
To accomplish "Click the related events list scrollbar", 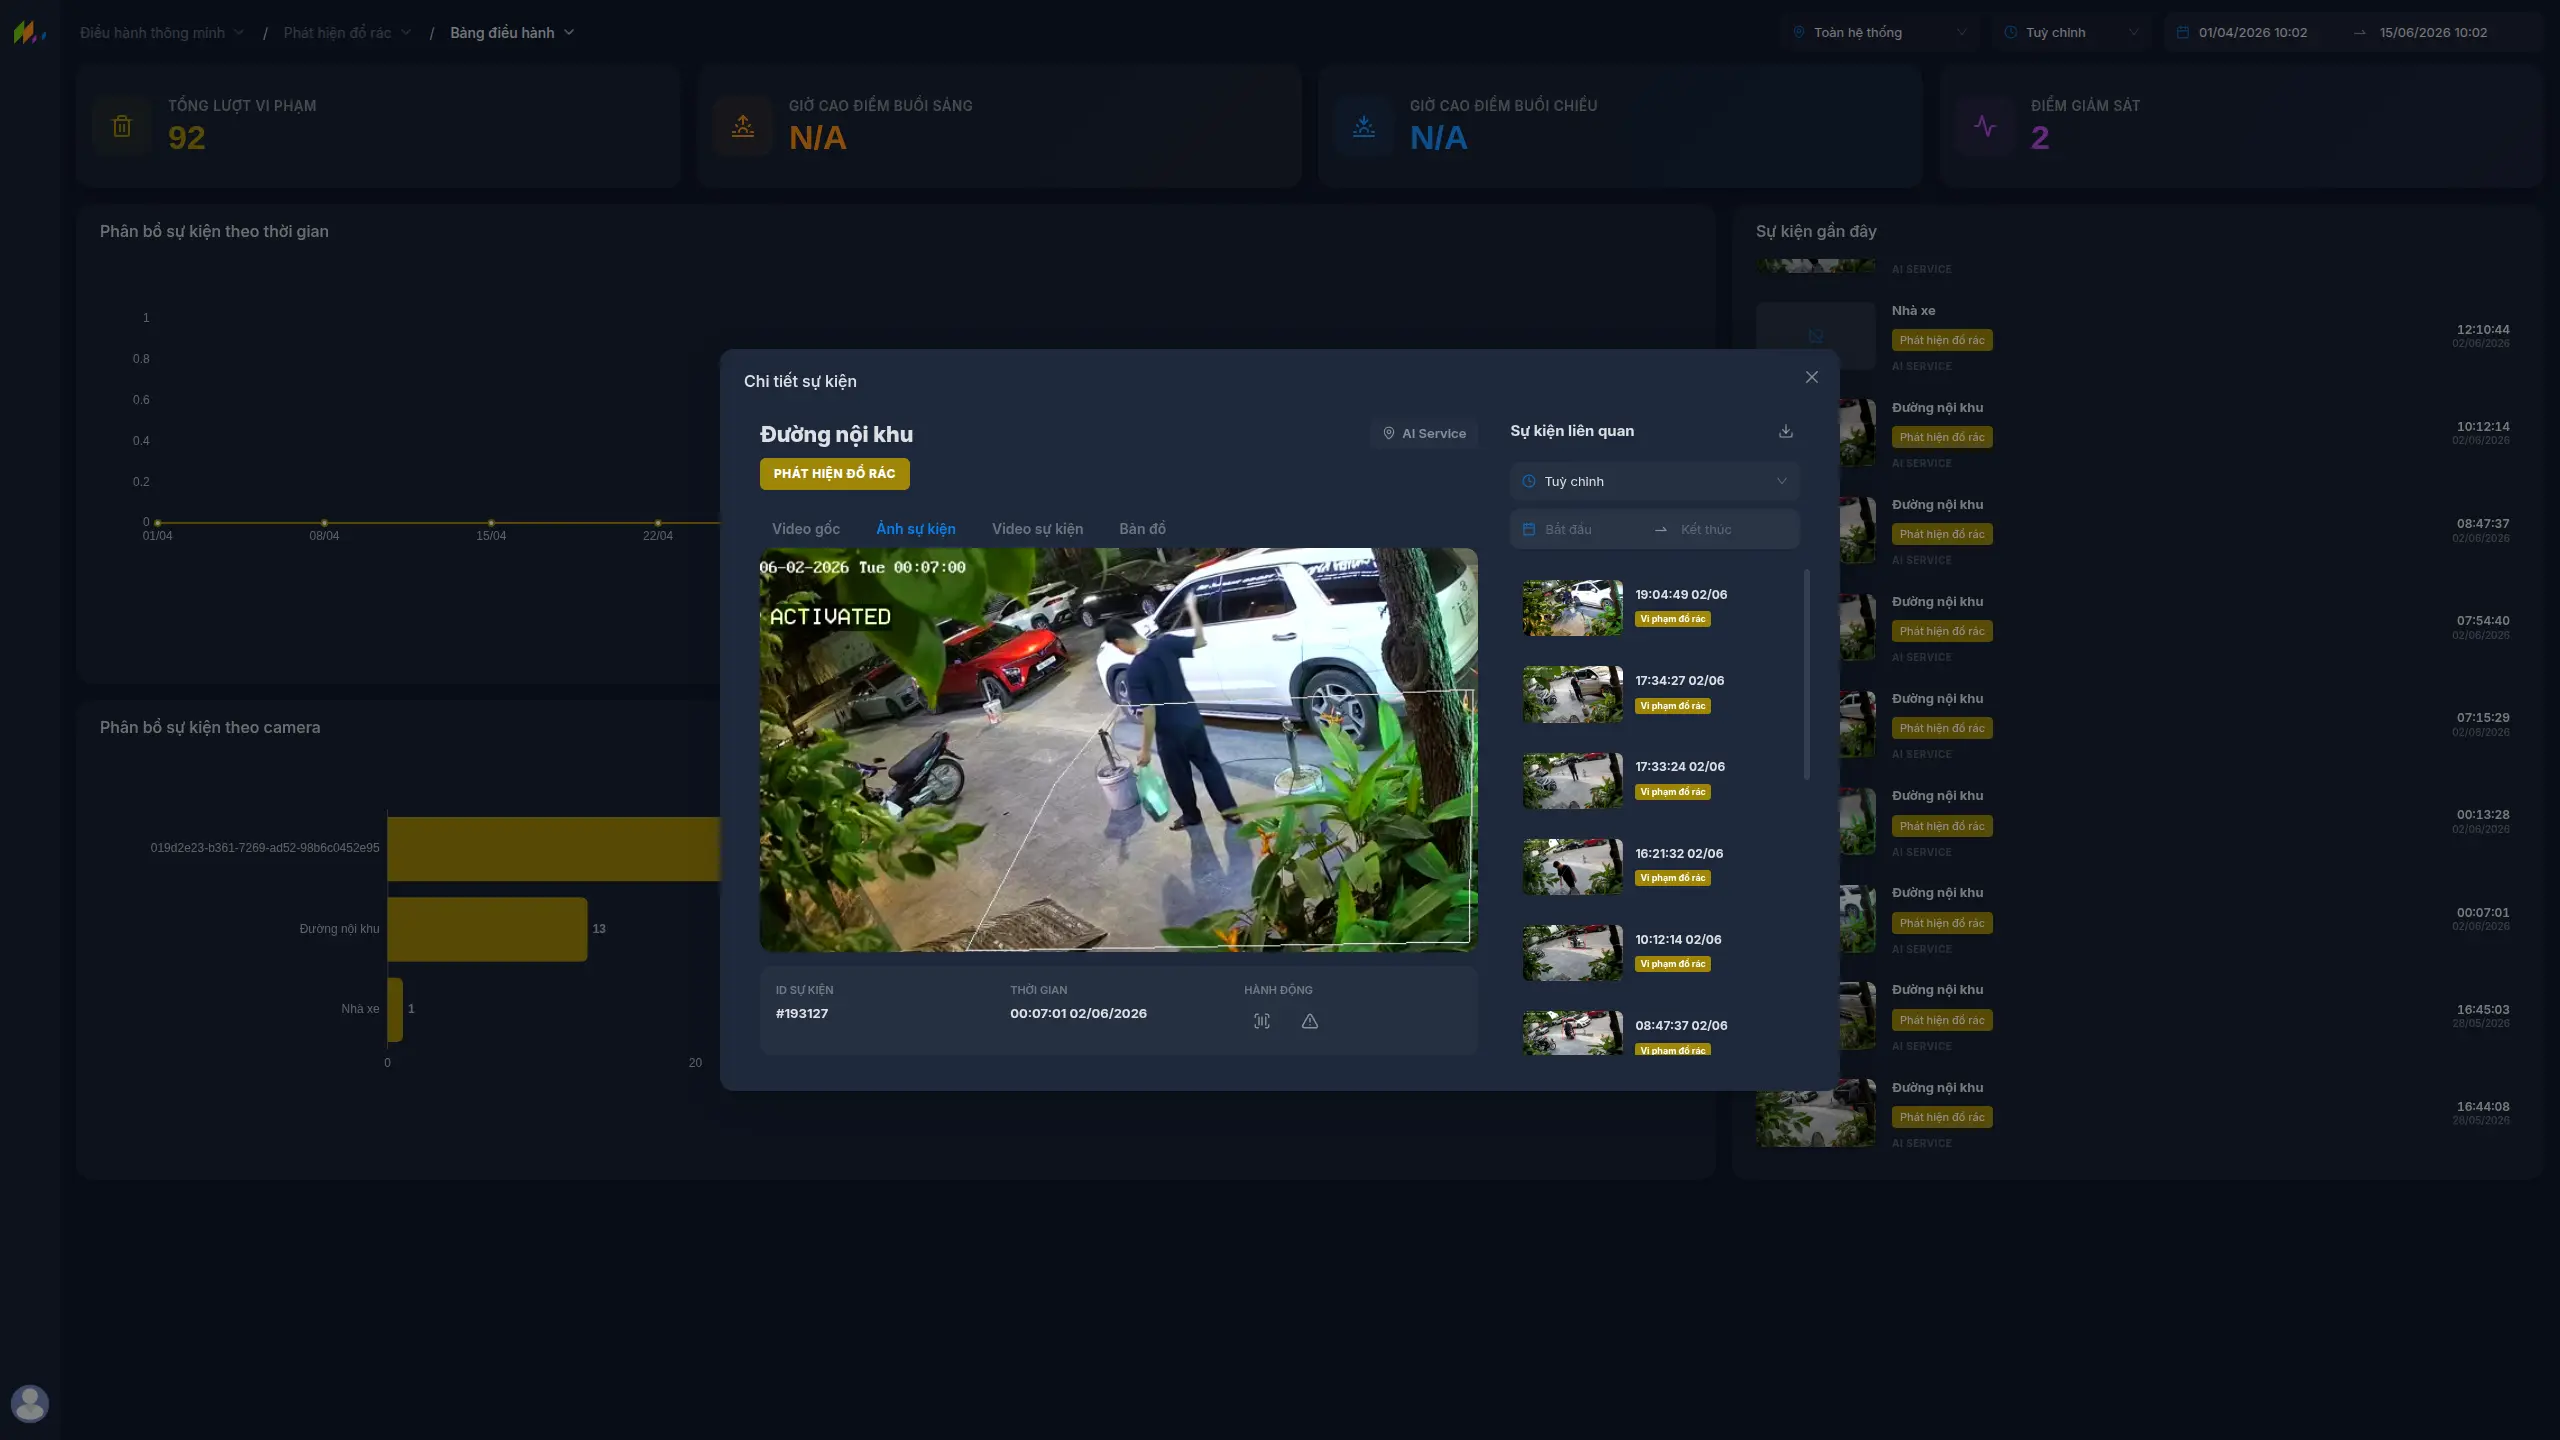I will [1806, 675].
